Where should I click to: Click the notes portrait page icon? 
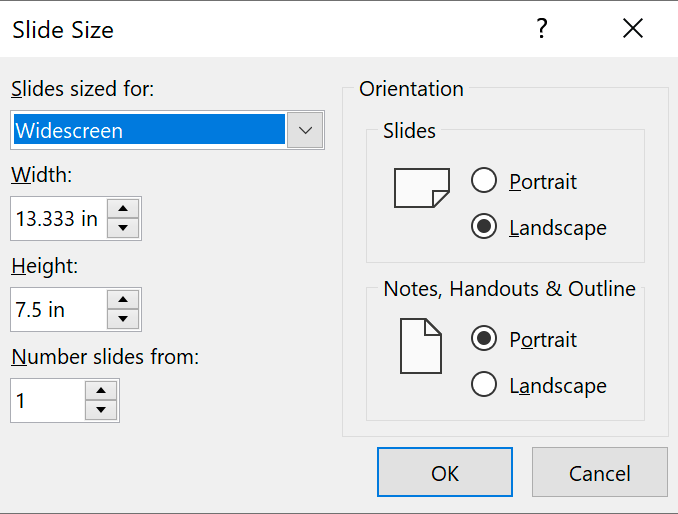[x=421, y=345]
